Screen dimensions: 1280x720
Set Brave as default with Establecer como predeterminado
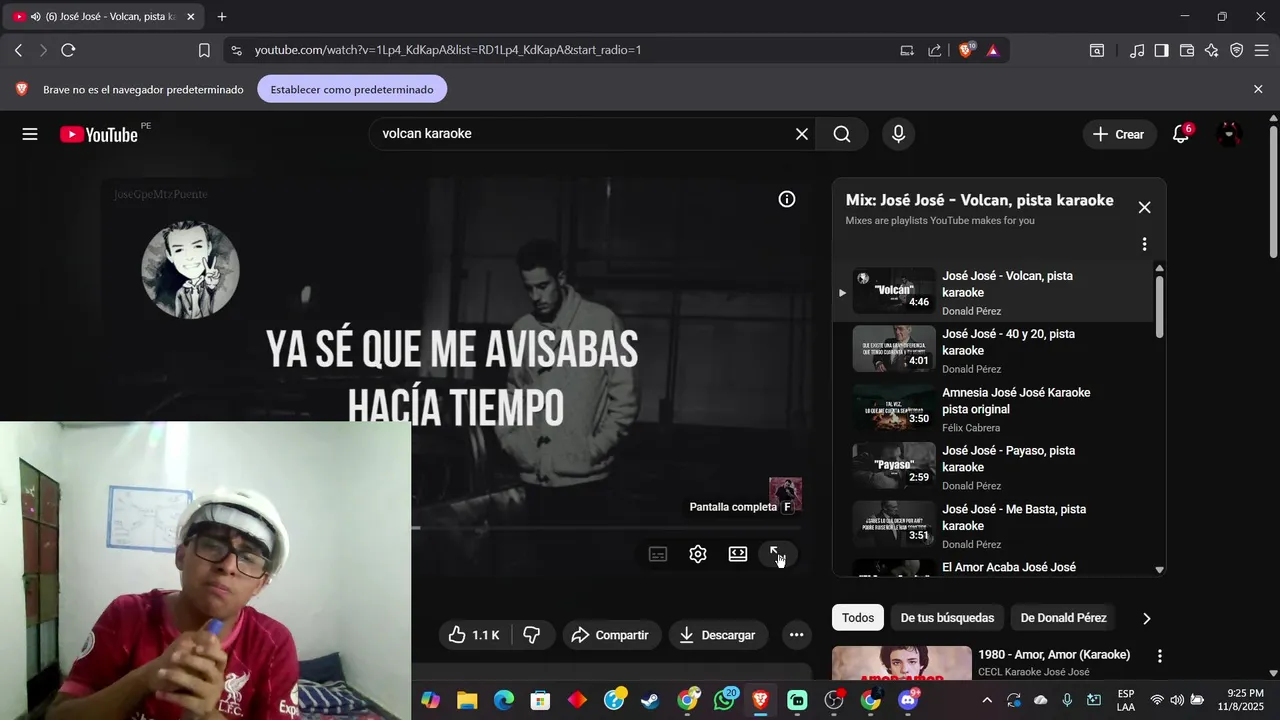coord(352,89)
